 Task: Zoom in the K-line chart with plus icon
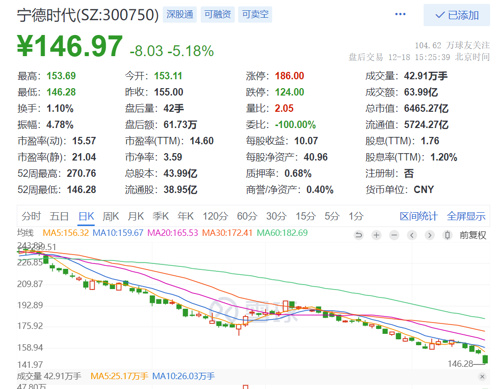coord(376,235)
